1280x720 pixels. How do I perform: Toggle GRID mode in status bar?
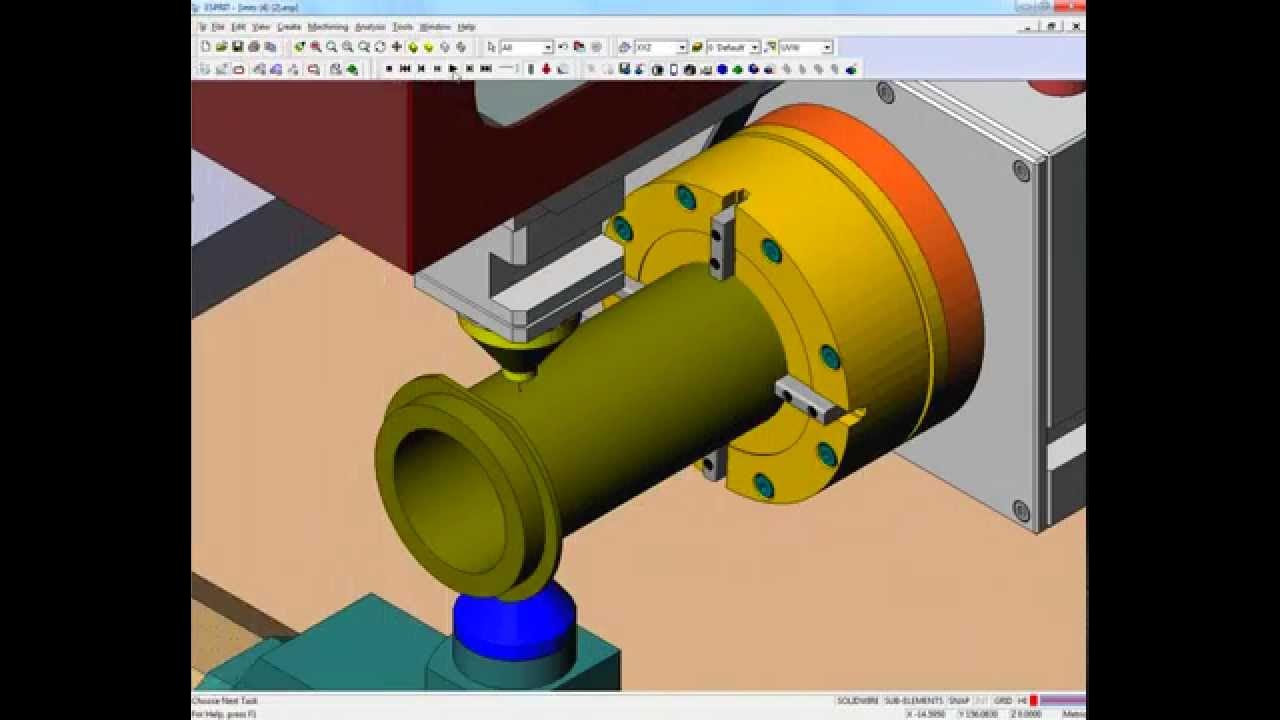[x=1003, y=701]
